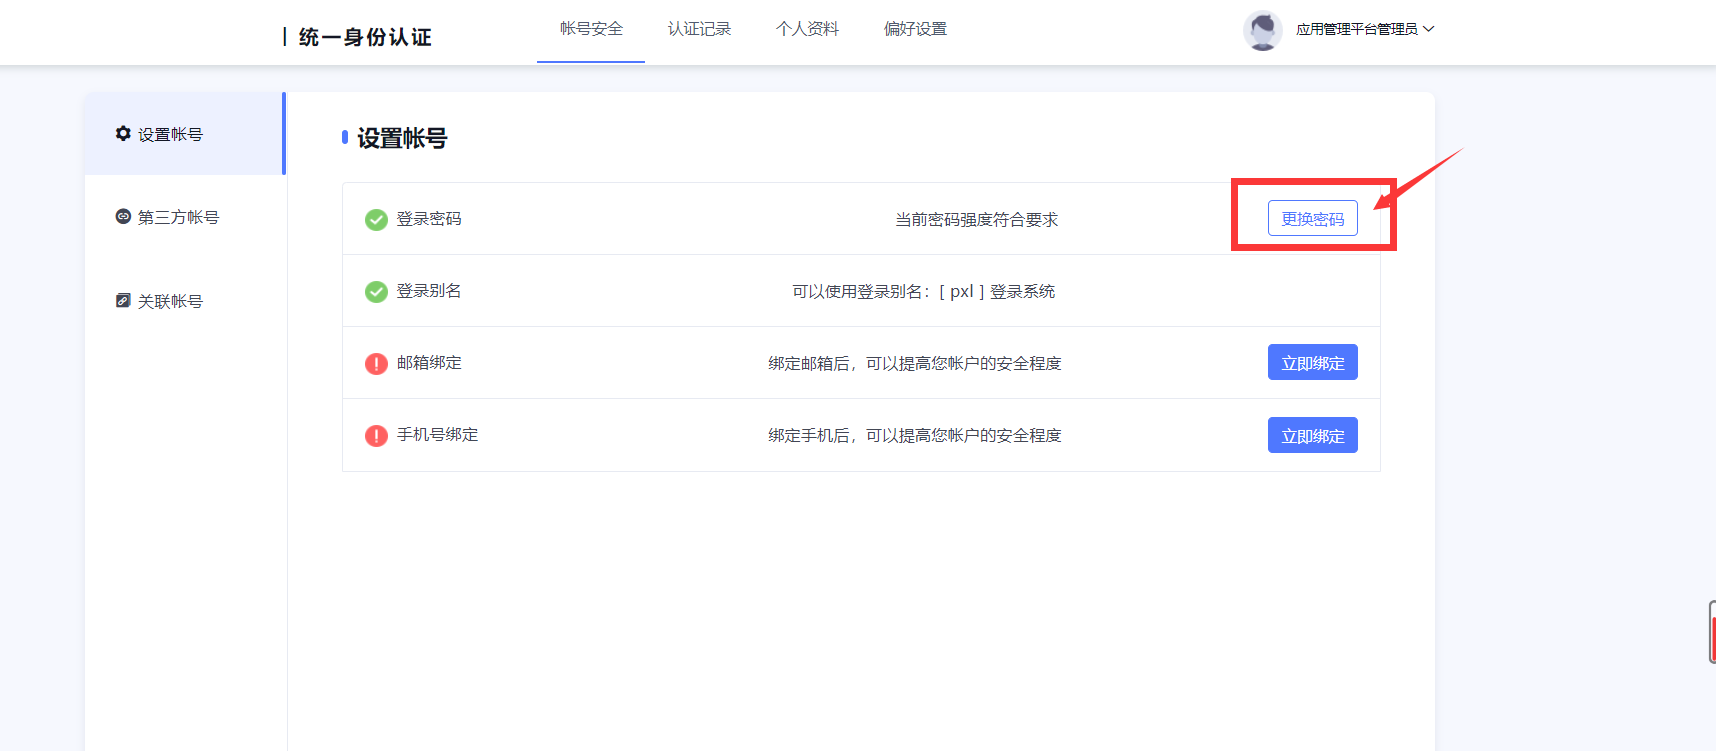Click the 统一身份认证 site title
Screen dimensions: 1716x751
click(x=365, y=37)
